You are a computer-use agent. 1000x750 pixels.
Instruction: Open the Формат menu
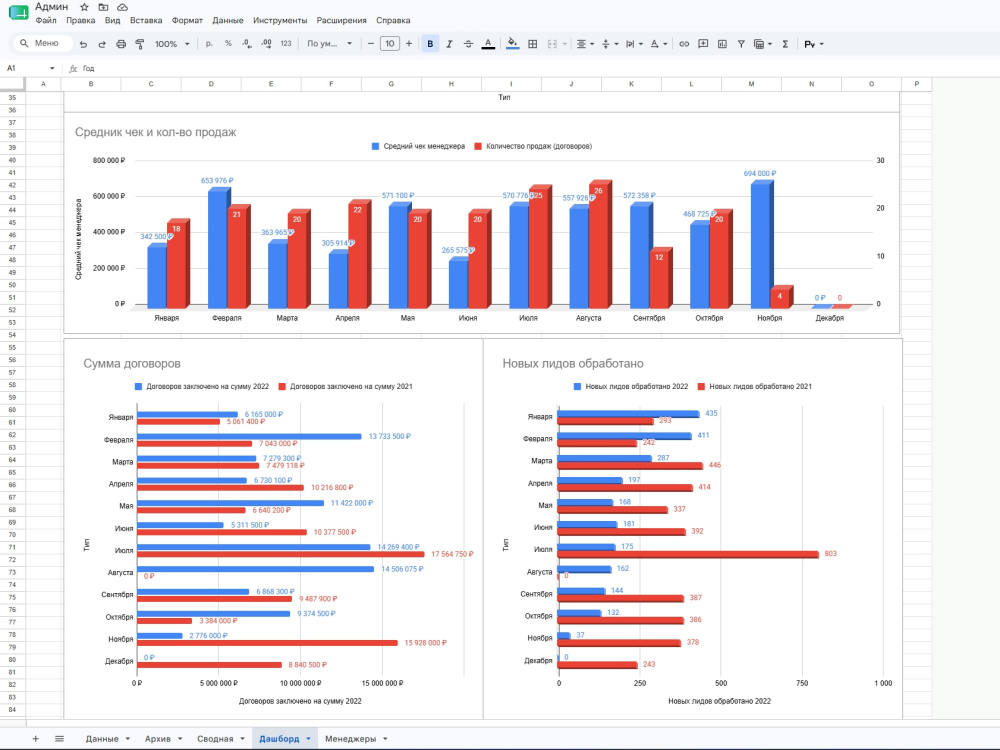(x=187, y=20)
